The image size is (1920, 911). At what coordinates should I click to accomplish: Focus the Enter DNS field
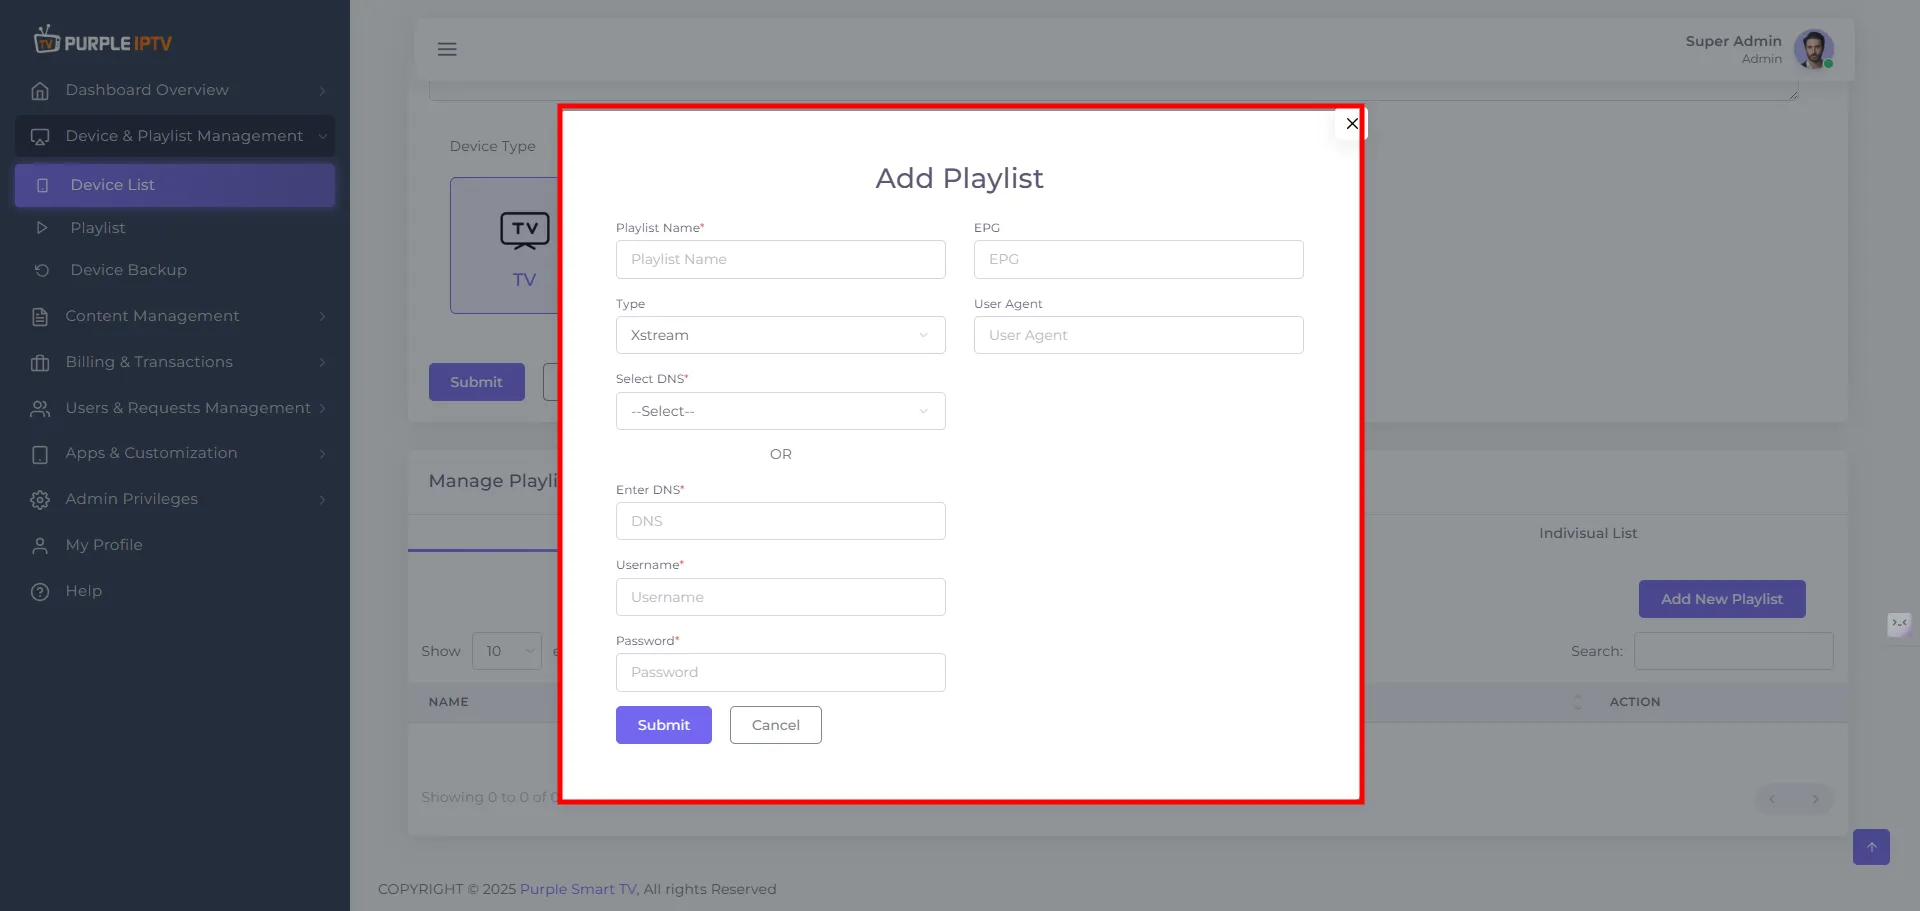780,521
